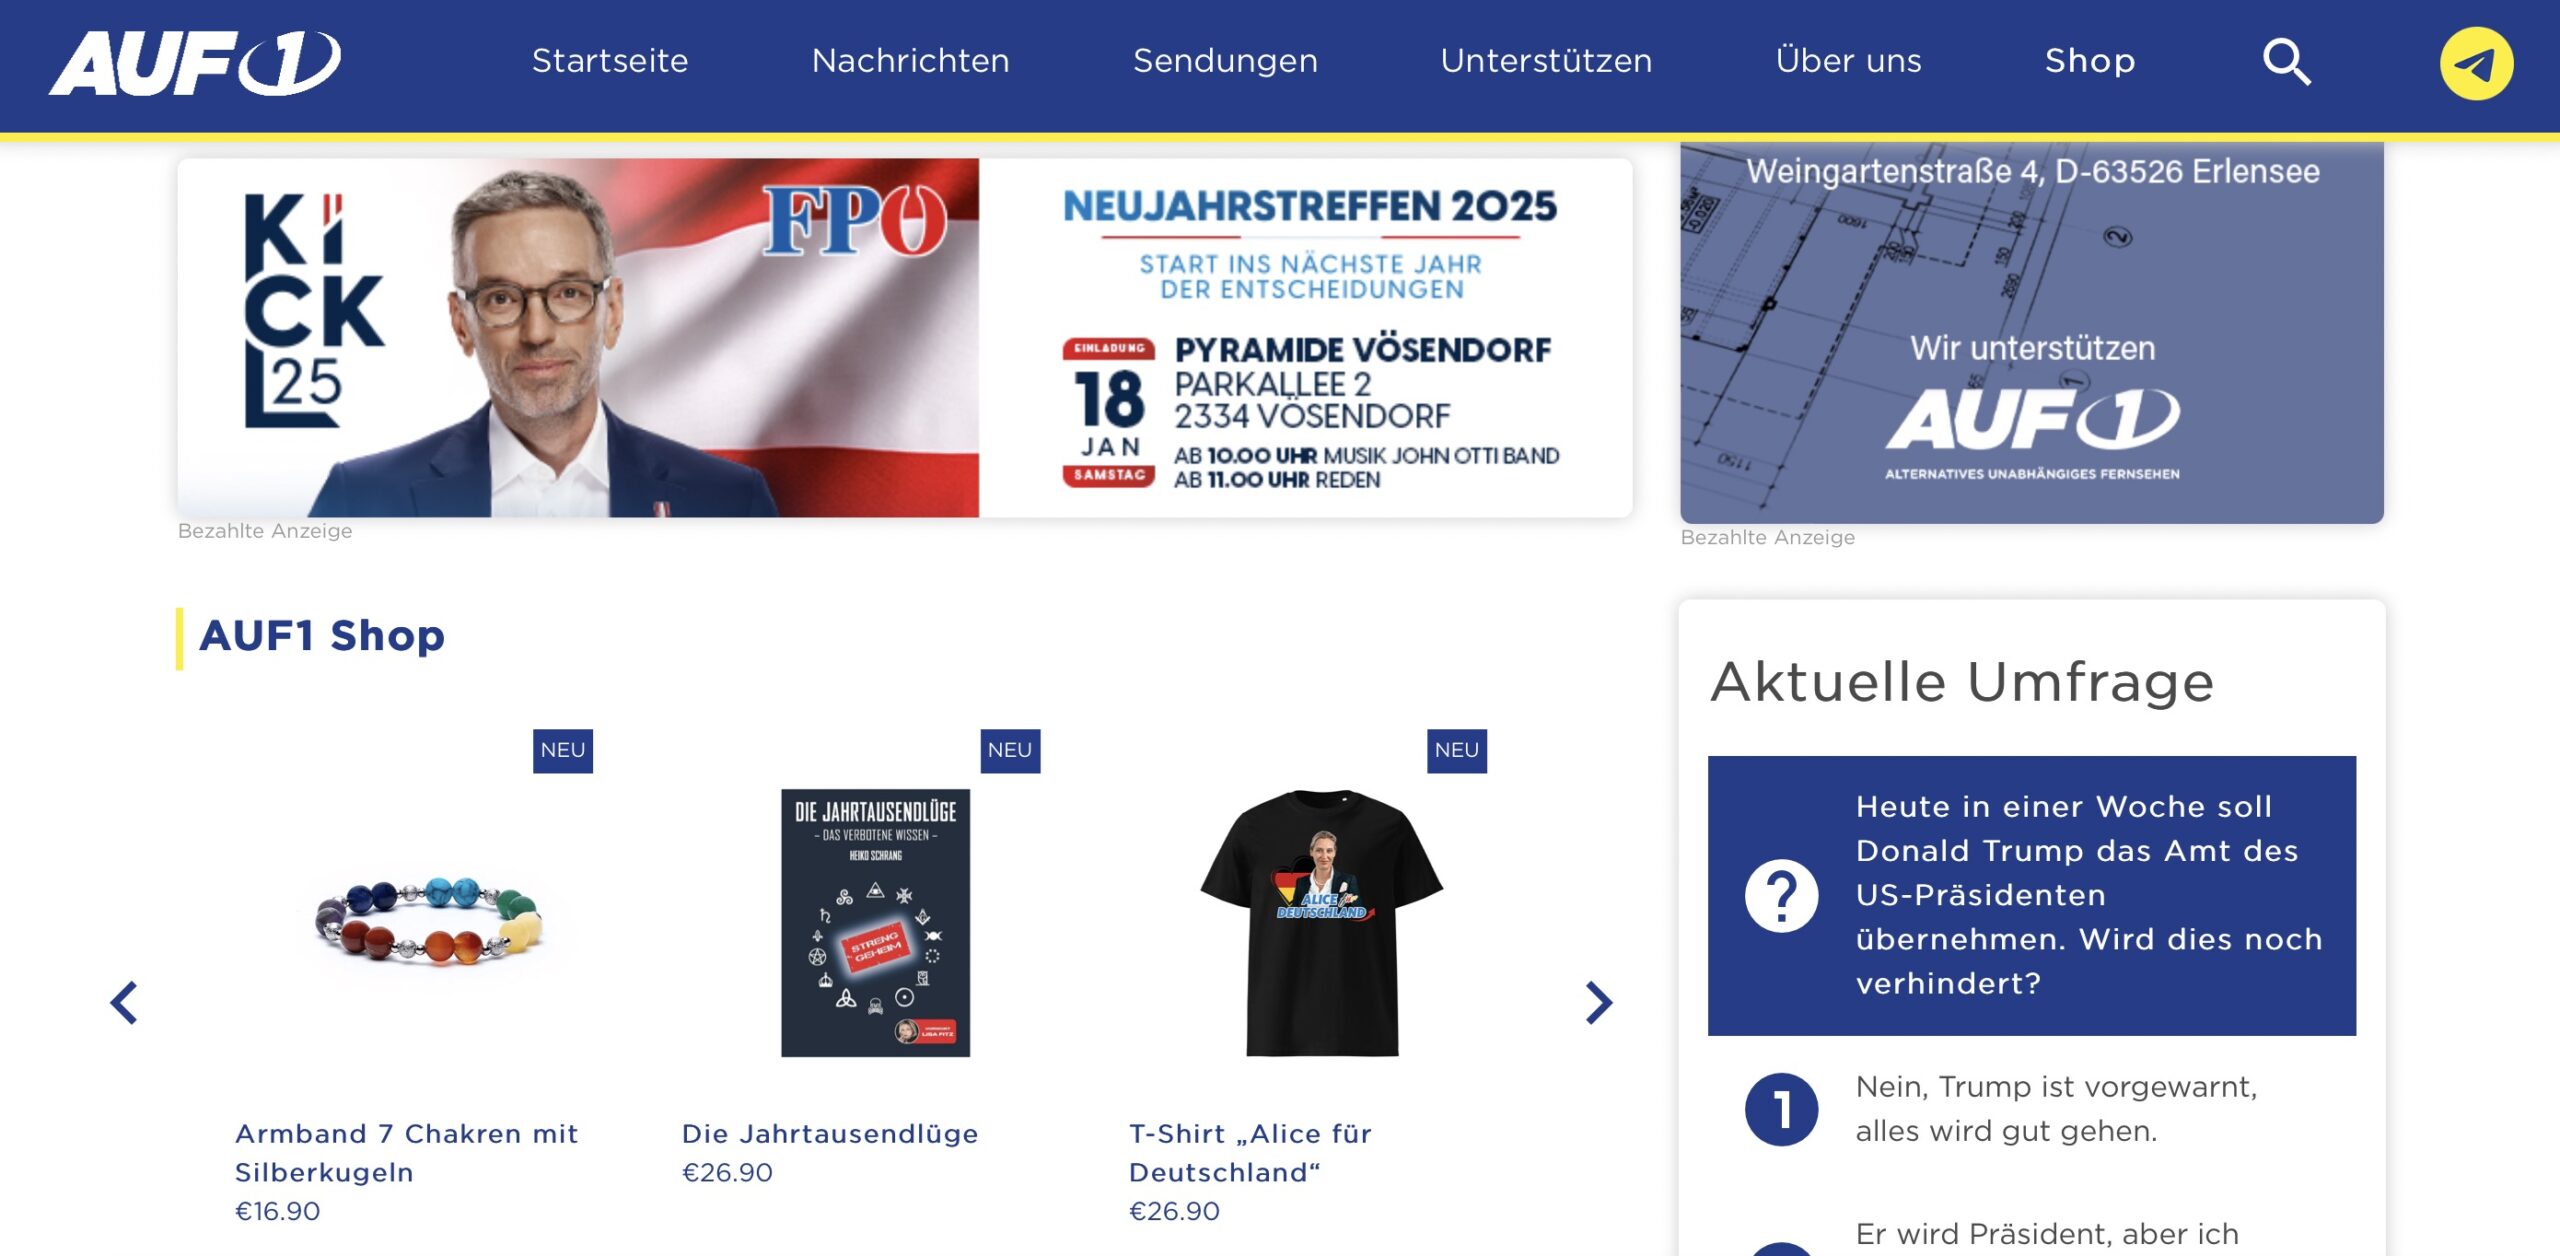The height and width of the screenshot is (1256, 2560).
Task: Click NEU badge on Alice T-shirt
Action: tap(1457, 751)
